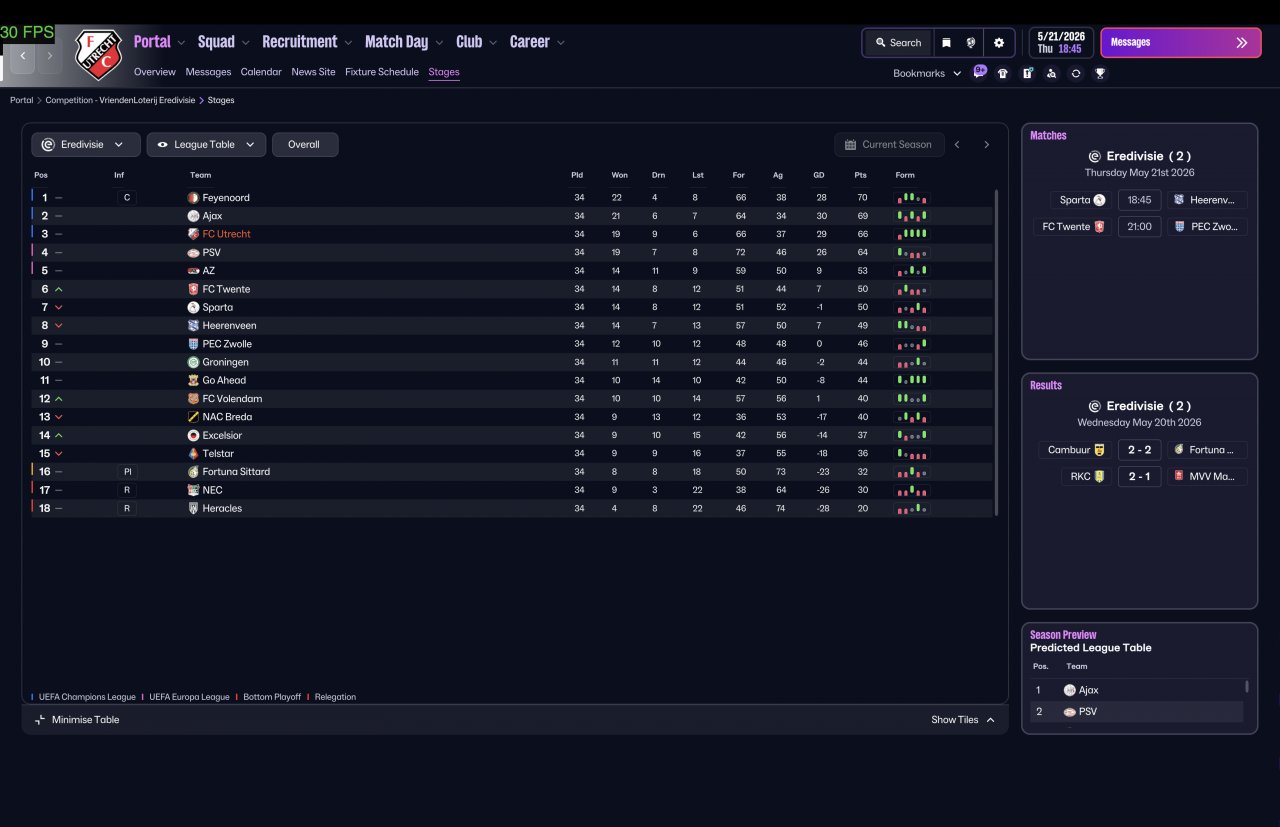The width and height of the screenshot is (1280, 827).
Task: Go to next season with right arrow
Action: pyautogui.click(x=986, y=145)
